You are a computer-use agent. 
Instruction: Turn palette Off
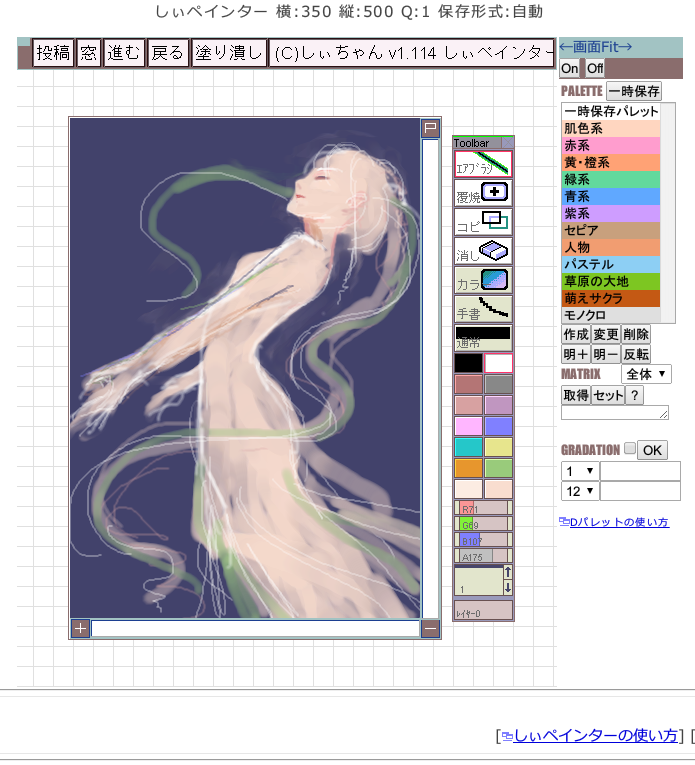coord(595,68)
